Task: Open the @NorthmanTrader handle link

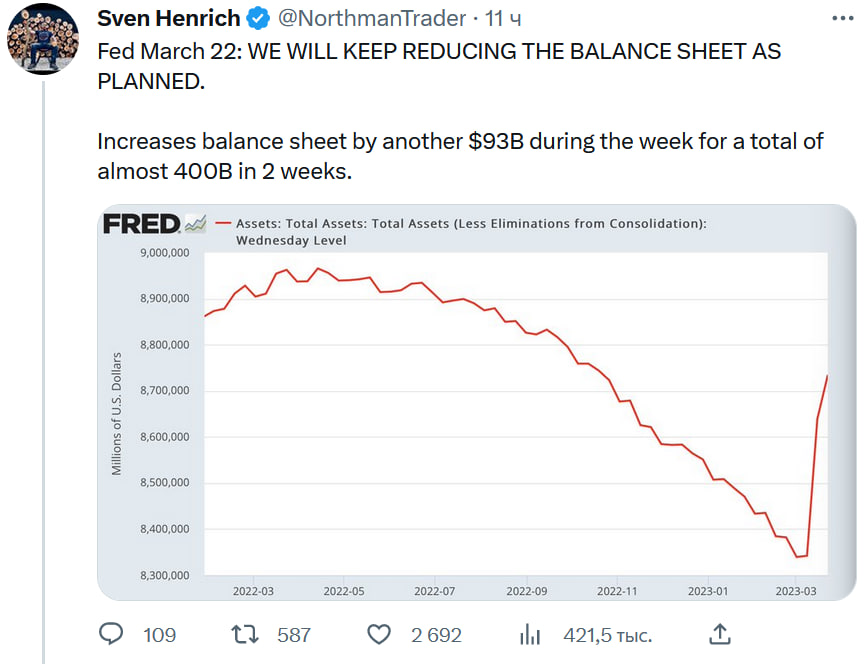Action: 371,19
